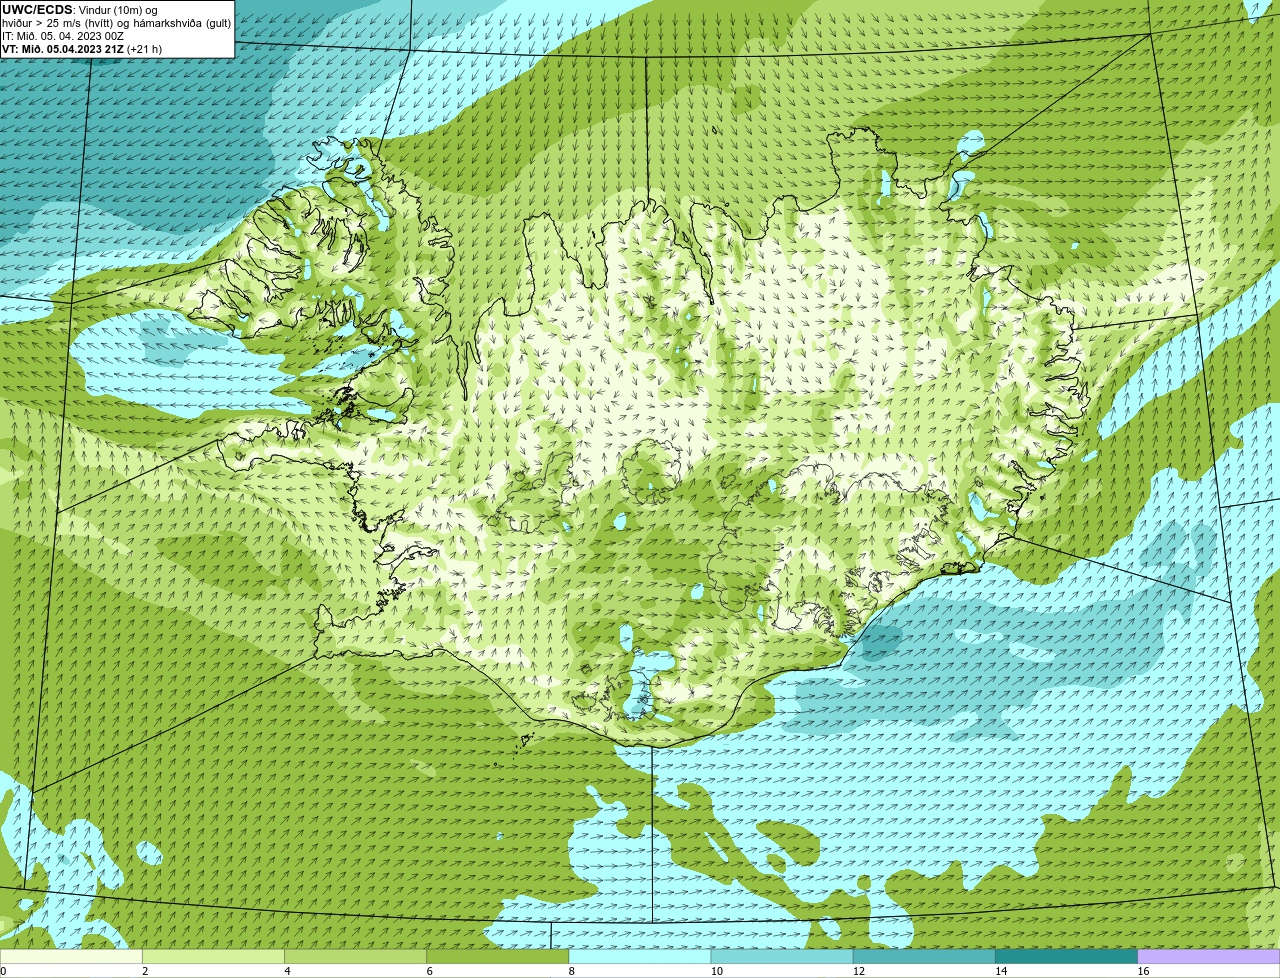Screen dimensions: 1280x978
Task: Click the teal 12–14 color bar segment
Action: [924, 957]
